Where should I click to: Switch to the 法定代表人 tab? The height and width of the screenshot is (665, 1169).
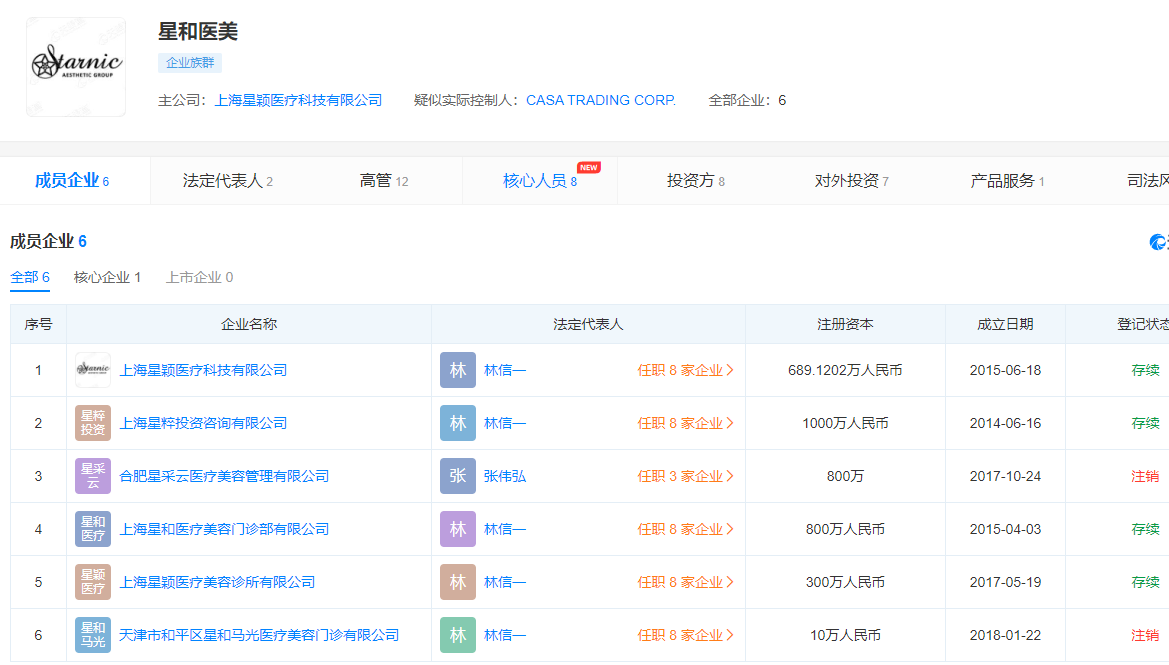tap(227, 181)
